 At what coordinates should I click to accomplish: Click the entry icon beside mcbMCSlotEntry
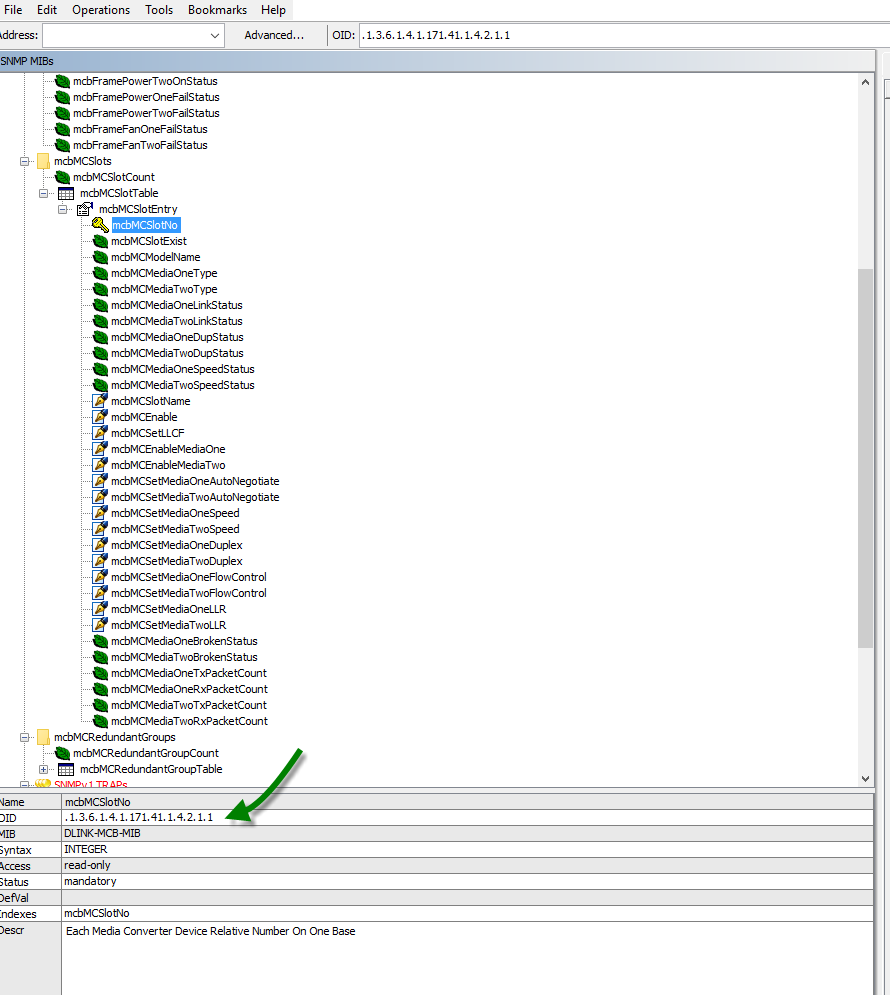(x=85, y=209)
